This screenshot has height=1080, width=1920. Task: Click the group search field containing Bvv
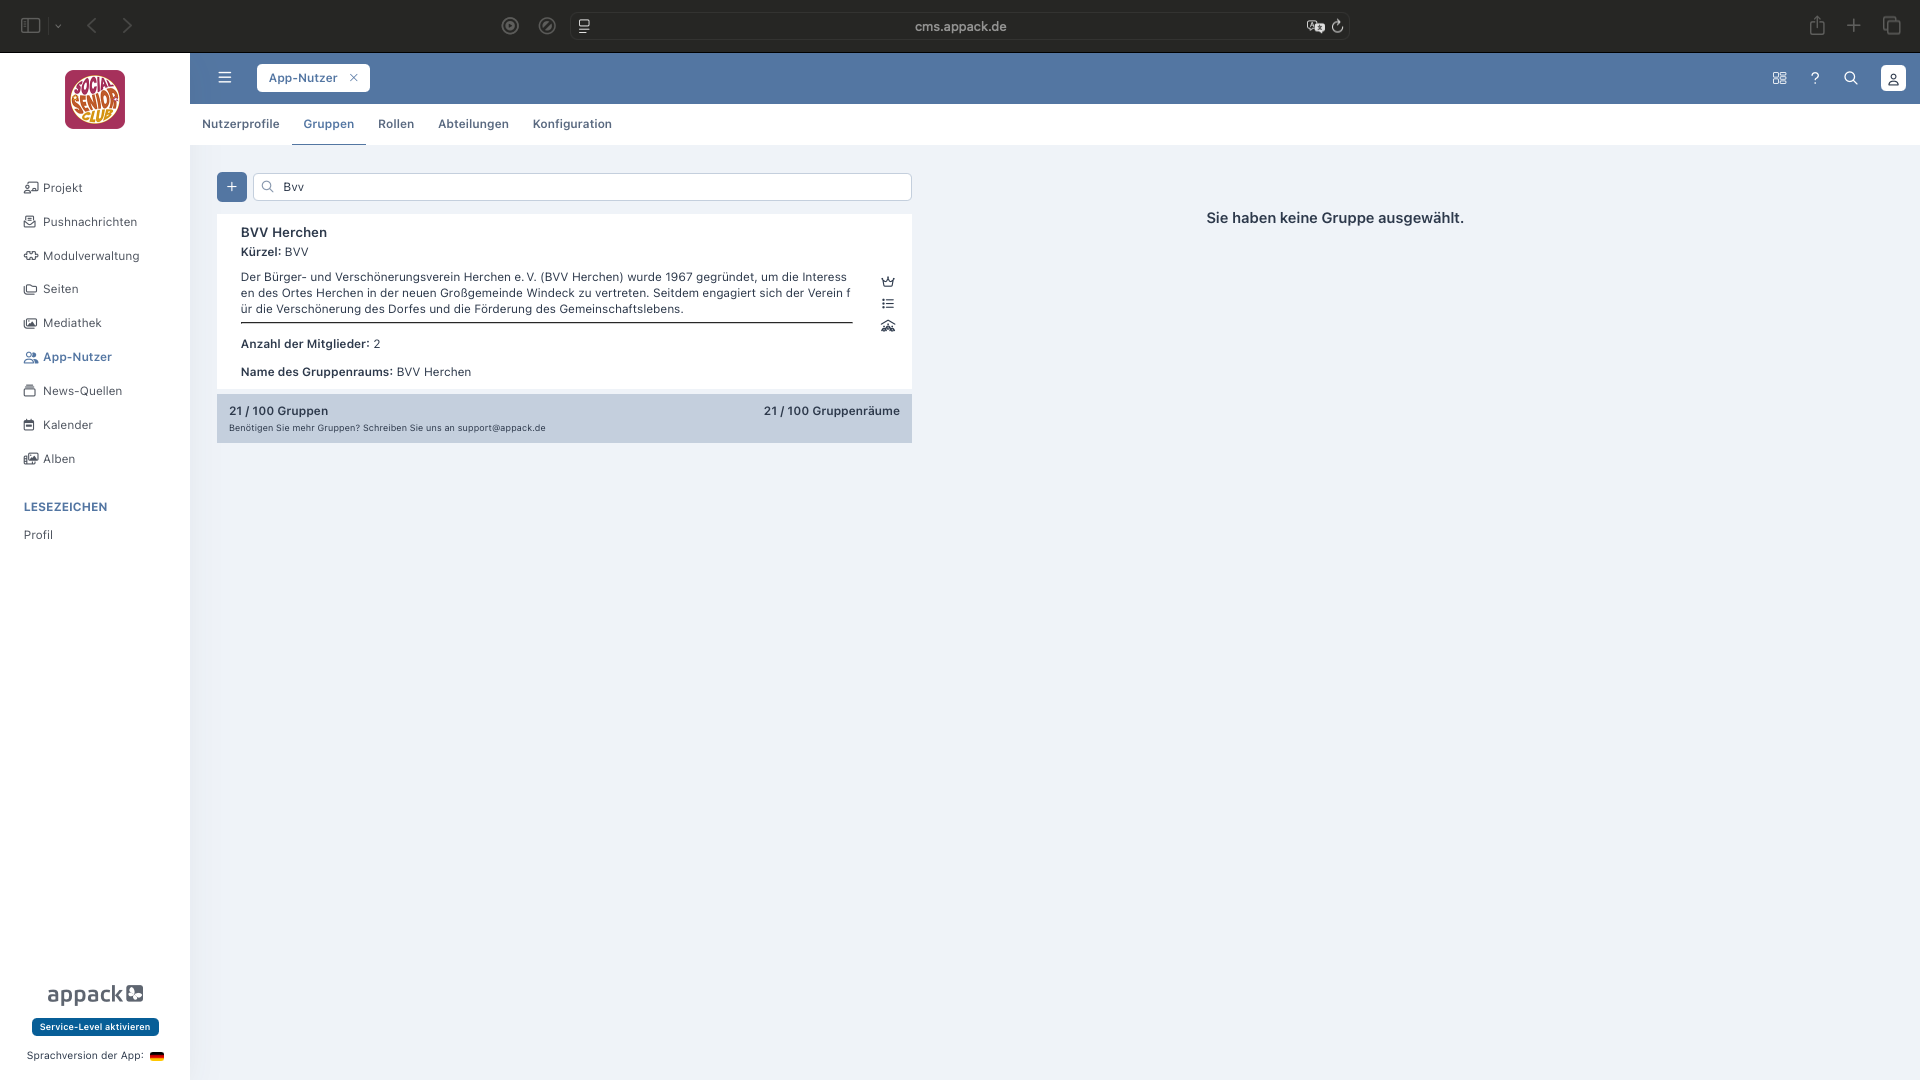point(590,187)
